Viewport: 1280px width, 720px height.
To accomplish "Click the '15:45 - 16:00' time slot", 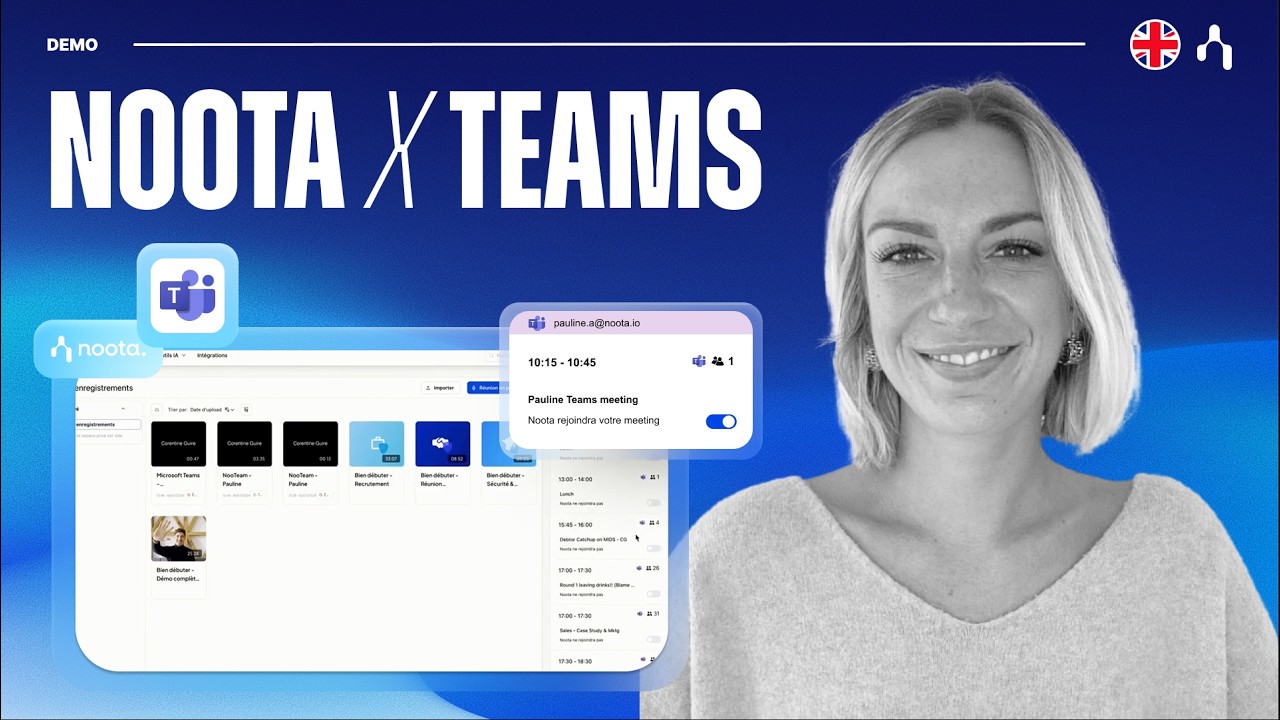I will 575,524.
